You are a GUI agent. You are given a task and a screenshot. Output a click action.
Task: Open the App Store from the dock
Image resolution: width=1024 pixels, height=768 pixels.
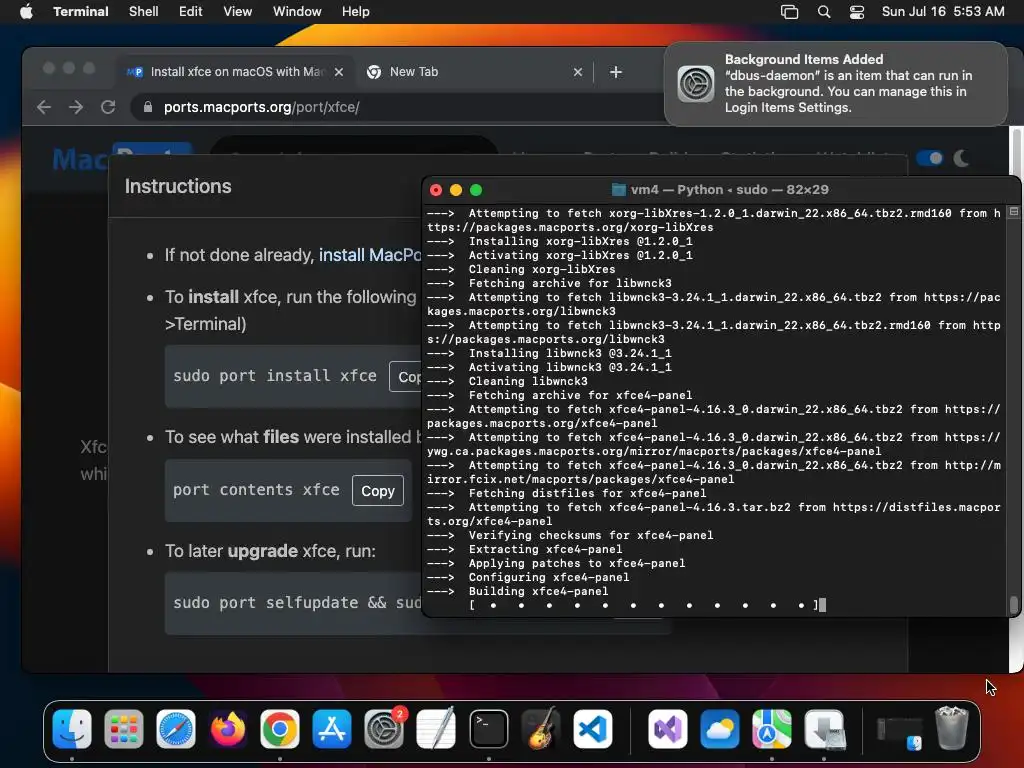point(332,729)
